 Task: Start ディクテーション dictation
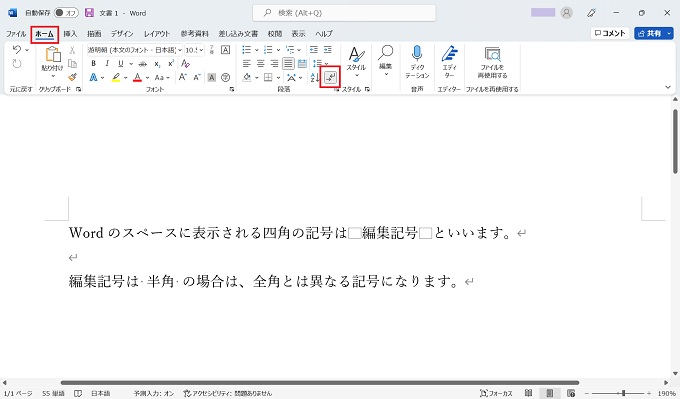(417, 62)
